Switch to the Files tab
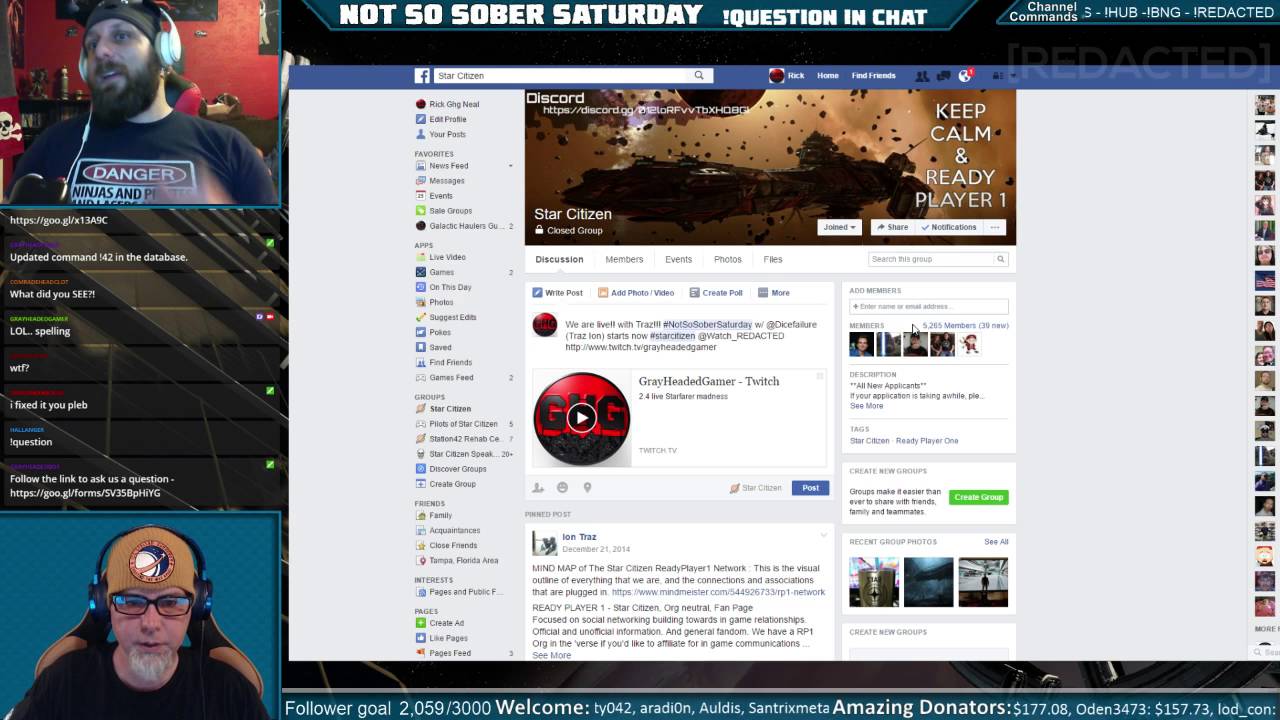Screen dimensions: 1280x720 click(x=773, y=259)
